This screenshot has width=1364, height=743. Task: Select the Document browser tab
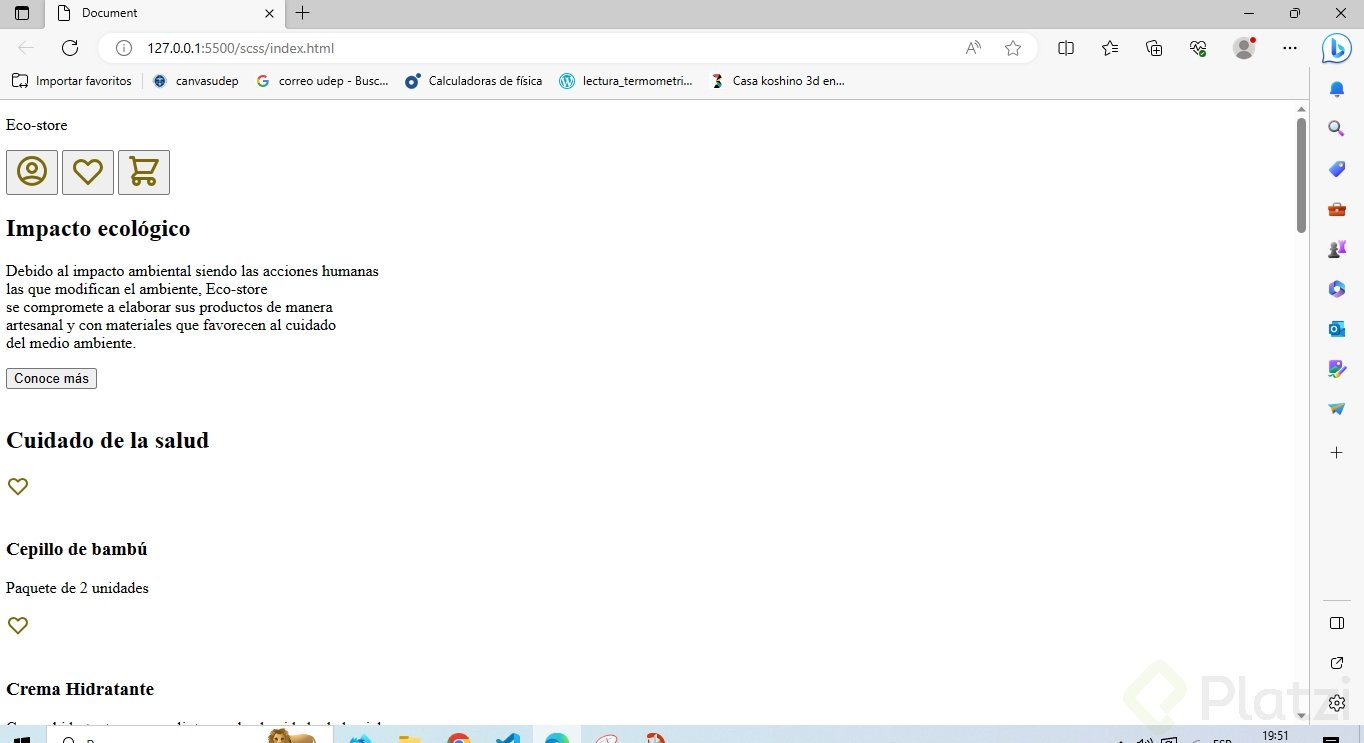coord(167,13)
